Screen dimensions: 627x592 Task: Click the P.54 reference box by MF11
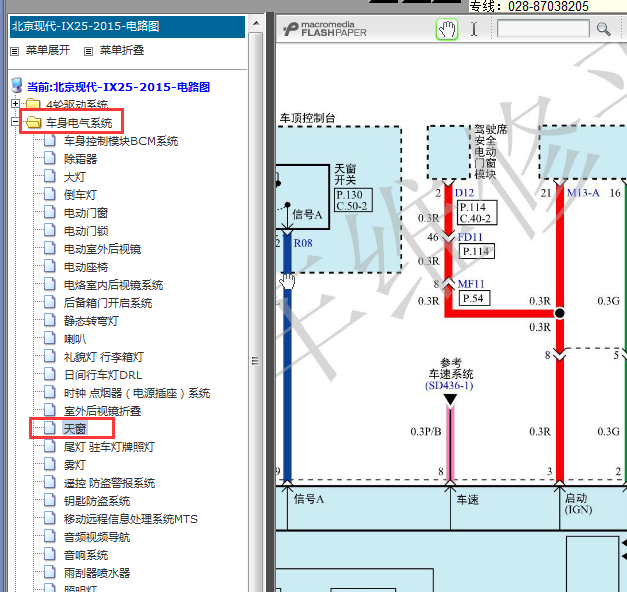click(x=474, y=298)
